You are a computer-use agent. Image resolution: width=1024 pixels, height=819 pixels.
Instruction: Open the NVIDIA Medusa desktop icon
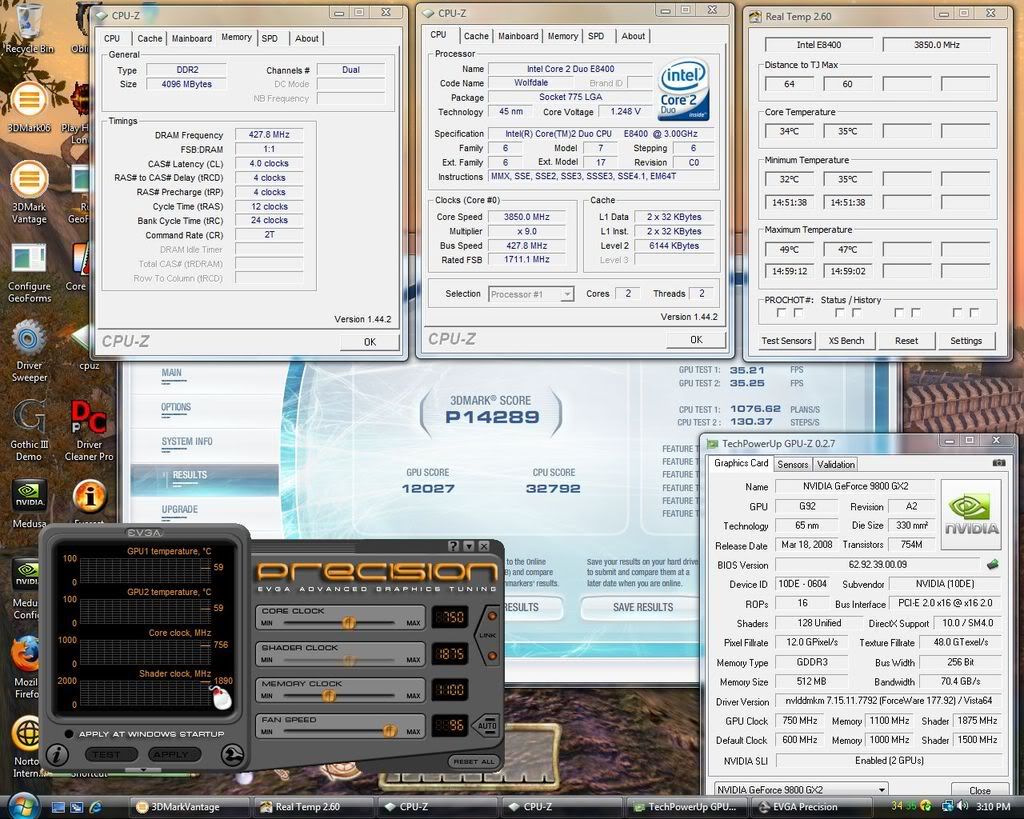29,503
